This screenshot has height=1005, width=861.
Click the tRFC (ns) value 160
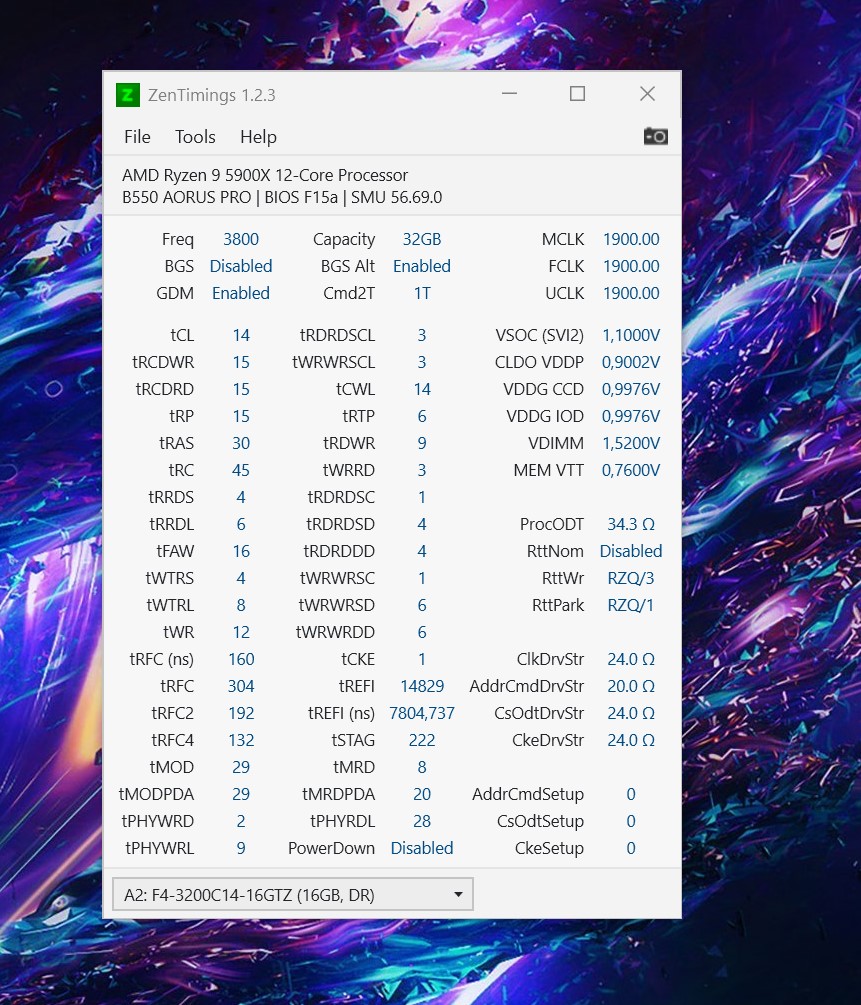point(241,659)
